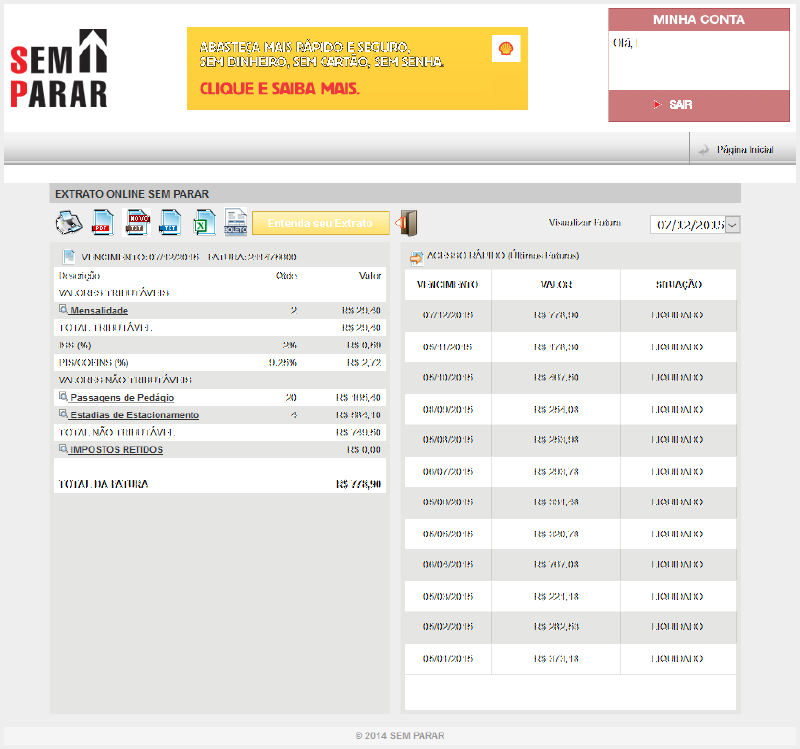Click the R$ 2,72 value
The height and width of the screenshot is (749, 800).
[364, 363]
